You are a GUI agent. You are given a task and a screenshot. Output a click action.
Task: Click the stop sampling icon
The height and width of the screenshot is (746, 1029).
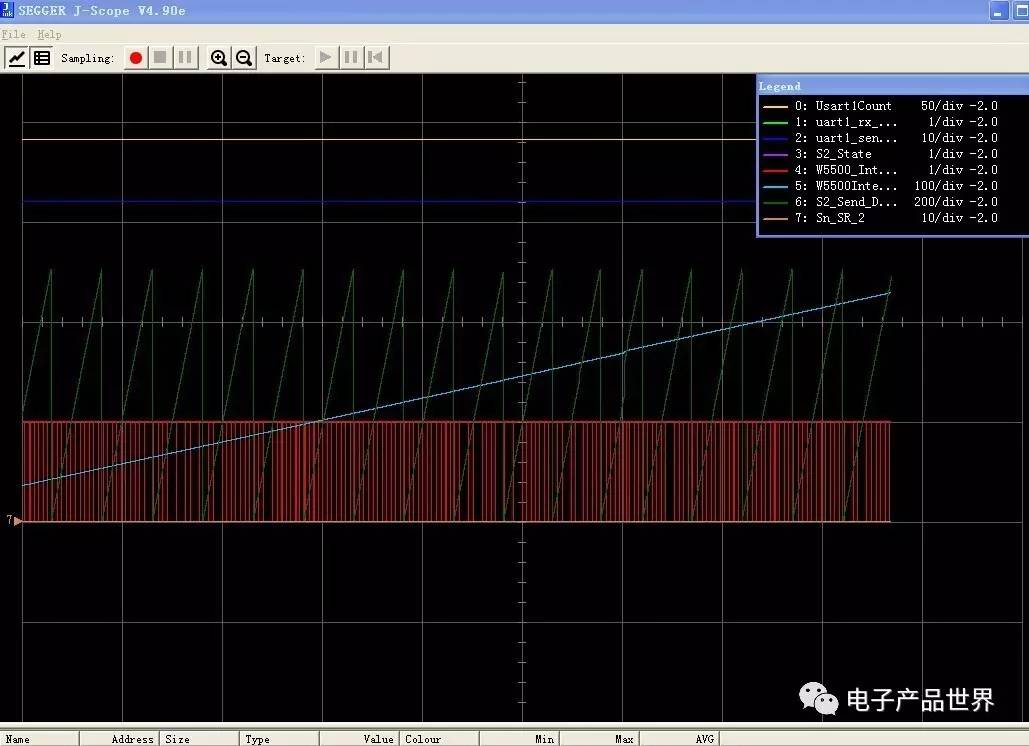tap(160, 57)
